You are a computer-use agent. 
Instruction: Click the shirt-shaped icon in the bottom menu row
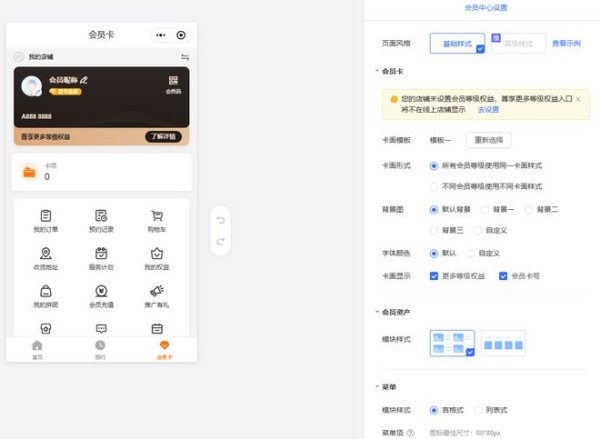pyautogui.click(x=46, y=329)
